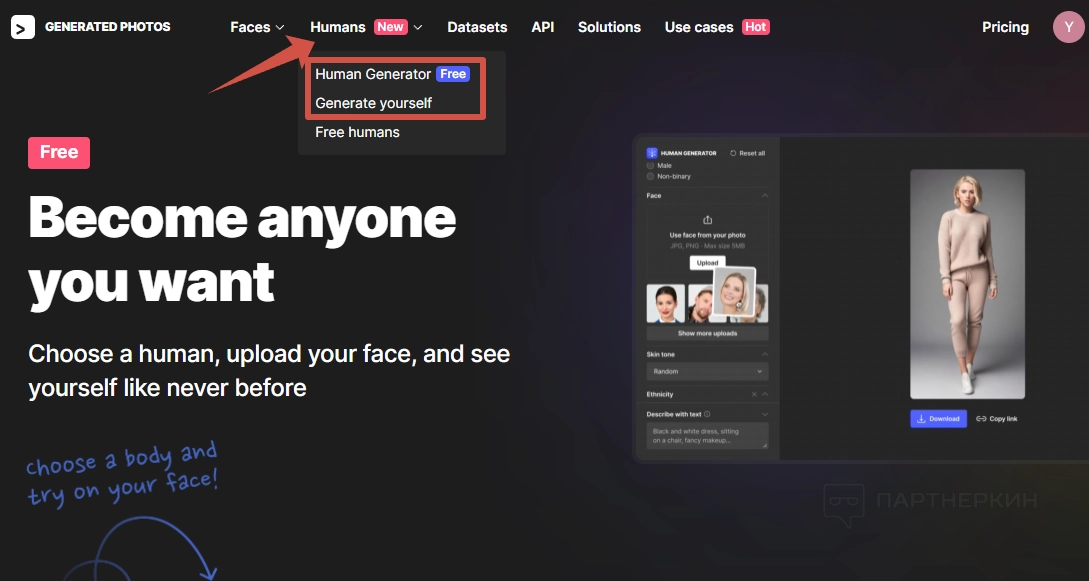This screenshot has height=581, width=1089.
Task: Click the Human Generator logo icon in preview
Action: pyautogui.click(x=651, y=153)
